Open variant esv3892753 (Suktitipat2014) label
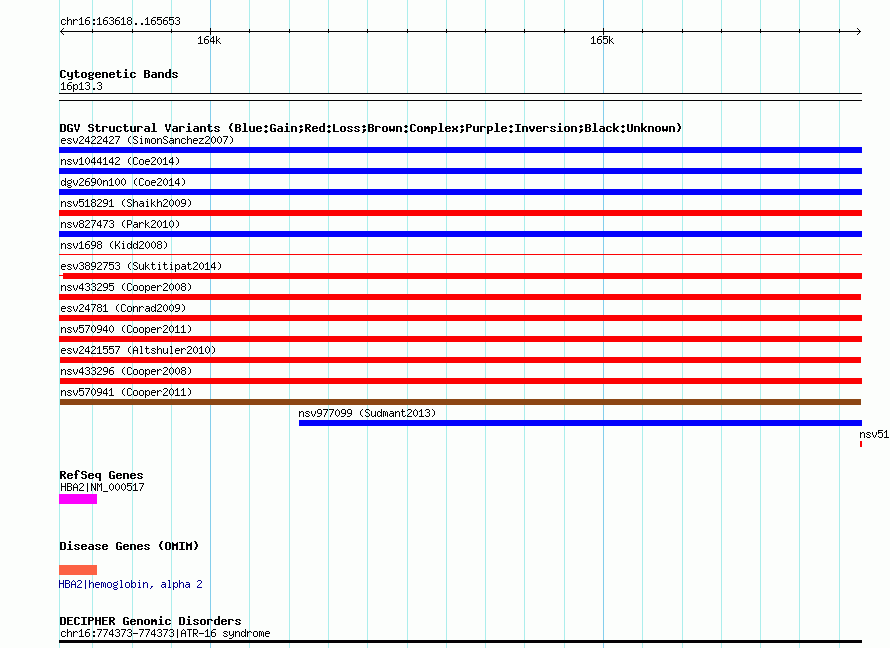The width and height of the screenshot is (890, 648). tap(141, 266)
